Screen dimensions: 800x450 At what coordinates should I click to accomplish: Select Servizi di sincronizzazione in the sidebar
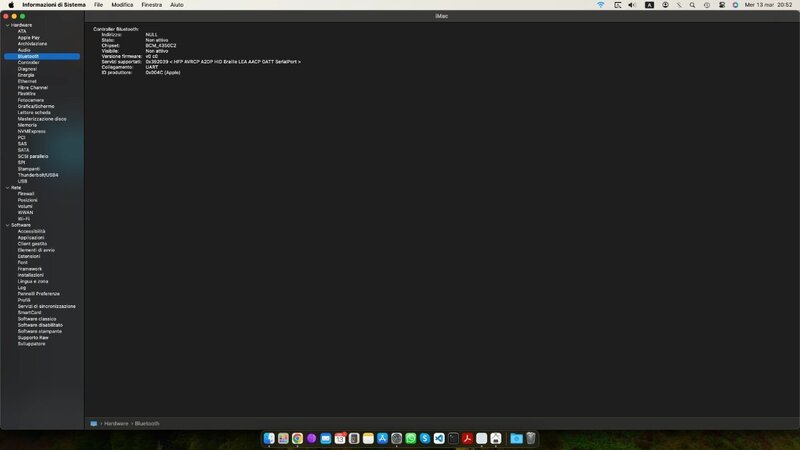point(46,306)
